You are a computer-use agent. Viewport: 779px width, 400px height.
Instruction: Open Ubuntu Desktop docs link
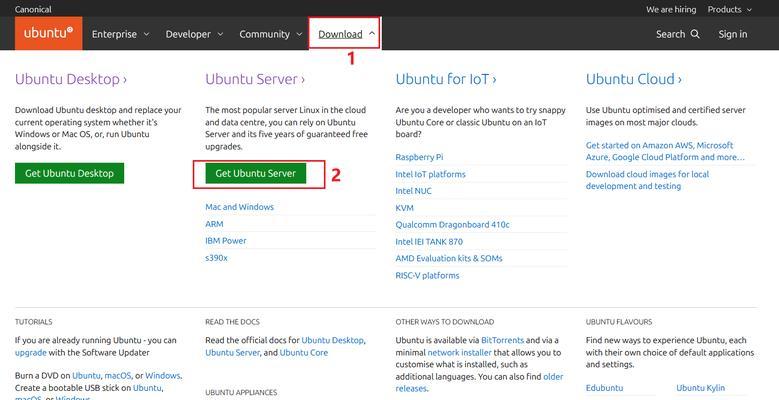coord(332,340)
